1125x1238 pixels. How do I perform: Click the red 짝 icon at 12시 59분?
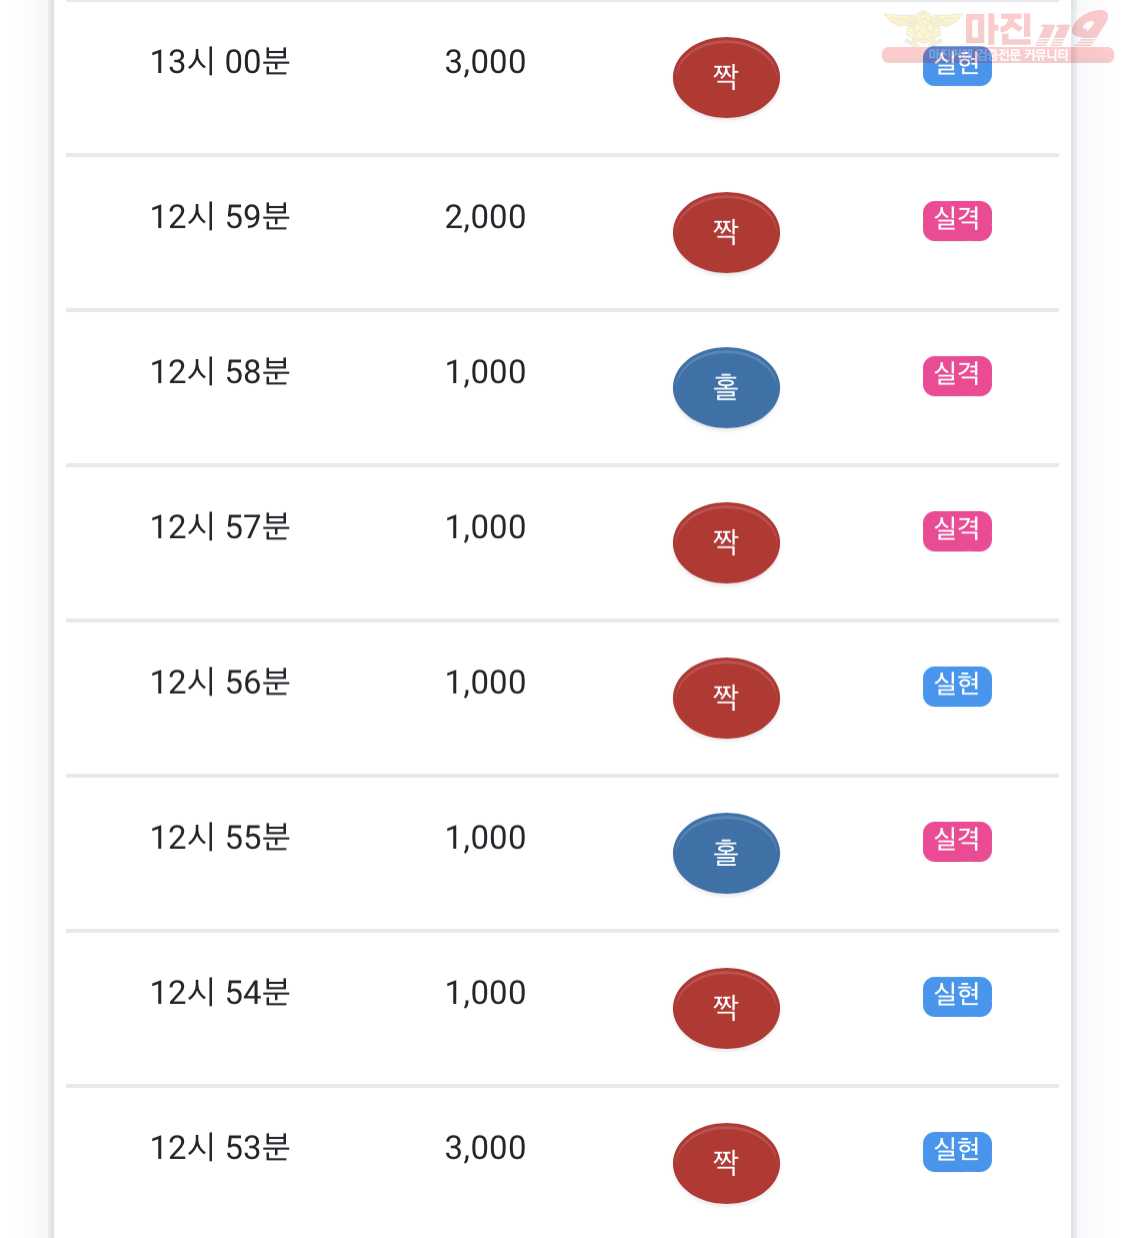click(x=726, y=232)
